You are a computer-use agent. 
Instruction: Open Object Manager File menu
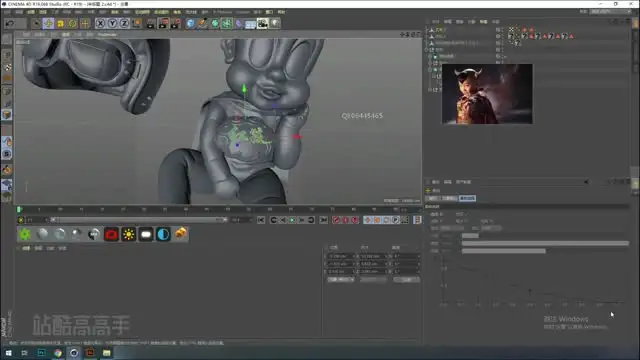[436, 22]
